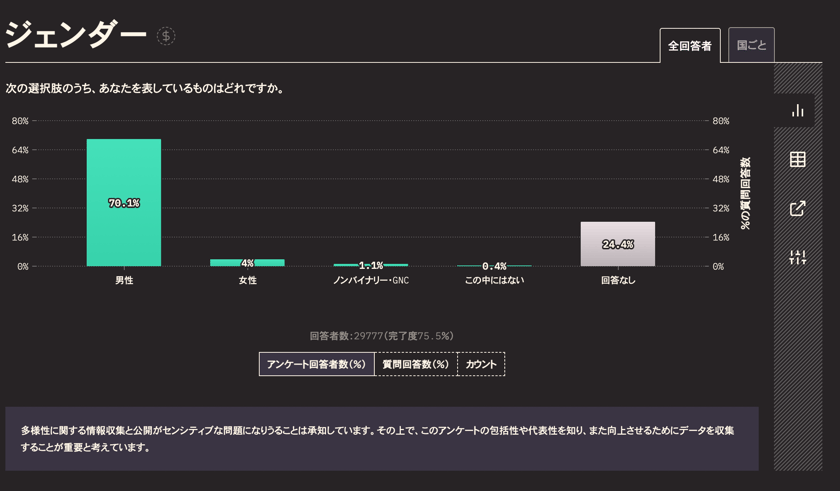The height and width of the screenshot is (491, 840).
Task: Open the filter sliders settings icon
Action: point(798,257)
